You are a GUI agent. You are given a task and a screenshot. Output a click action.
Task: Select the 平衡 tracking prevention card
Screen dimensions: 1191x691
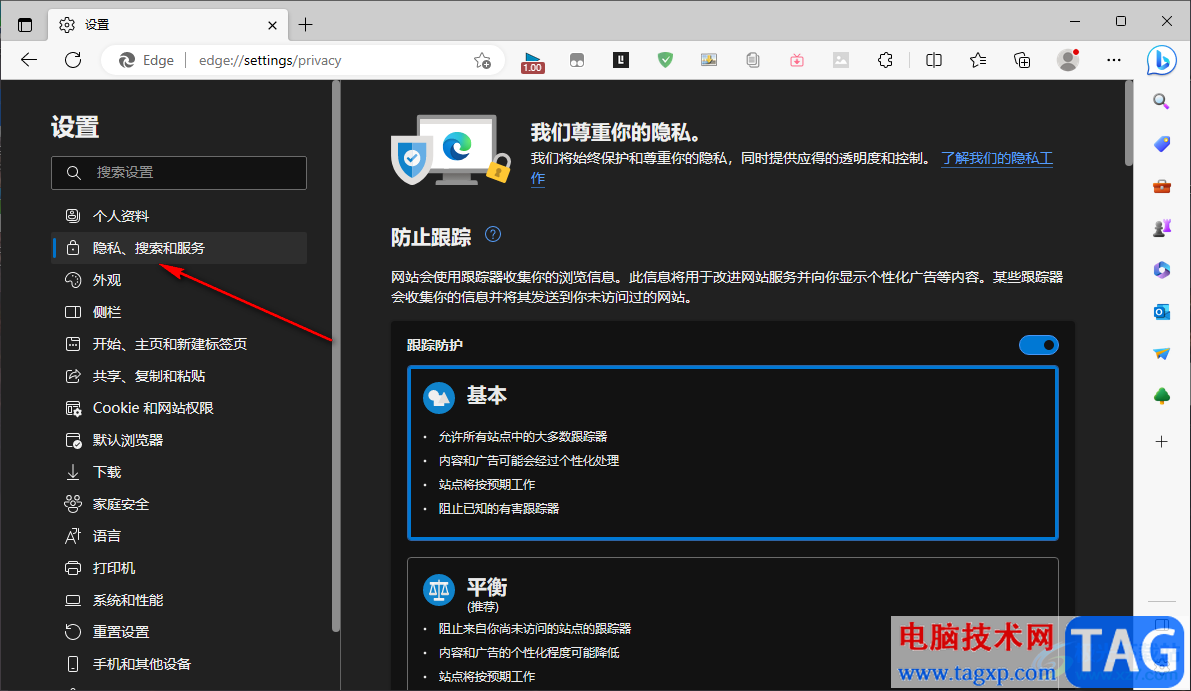(x=733, y=624)
